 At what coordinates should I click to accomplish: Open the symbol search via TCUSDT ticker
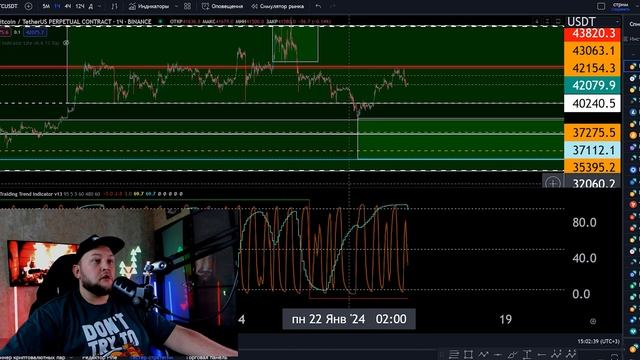pos(9,6)
